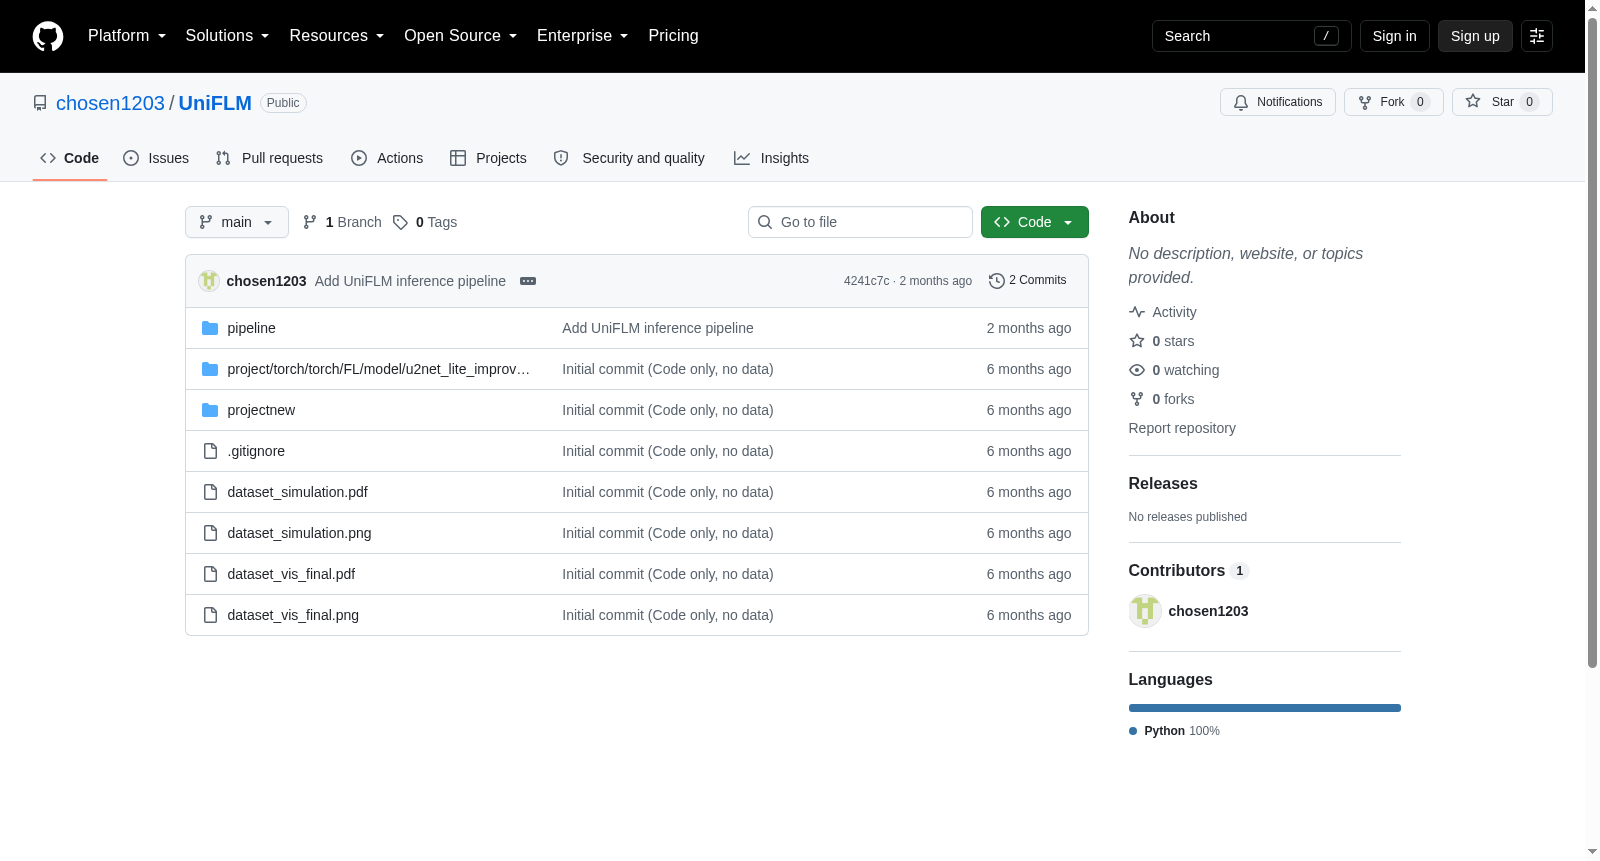Click the tag icon next to 0 Tags
Screen dimensions: 1600x861
point(400,222)
